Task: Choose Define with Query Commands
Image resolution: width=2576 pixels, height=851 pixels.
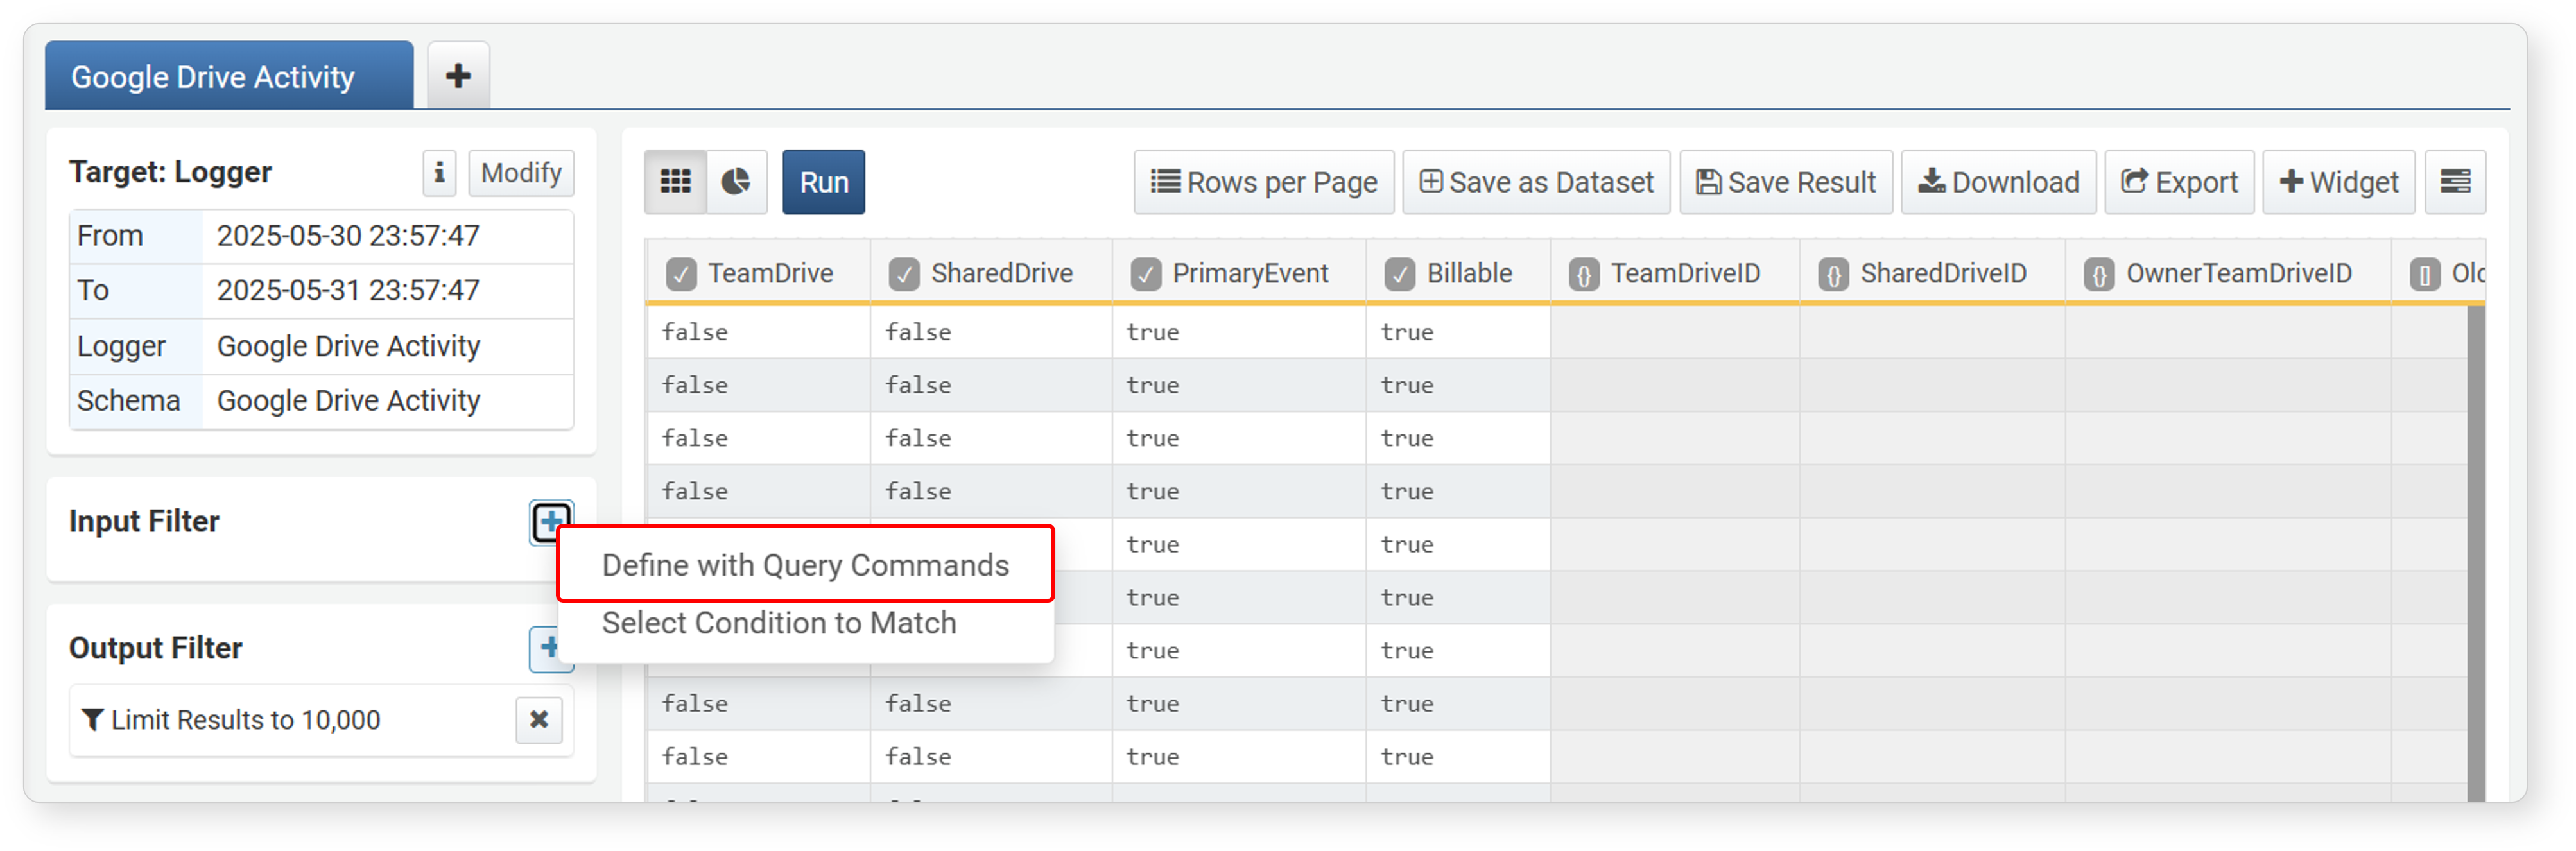Action: click(805, 565)
